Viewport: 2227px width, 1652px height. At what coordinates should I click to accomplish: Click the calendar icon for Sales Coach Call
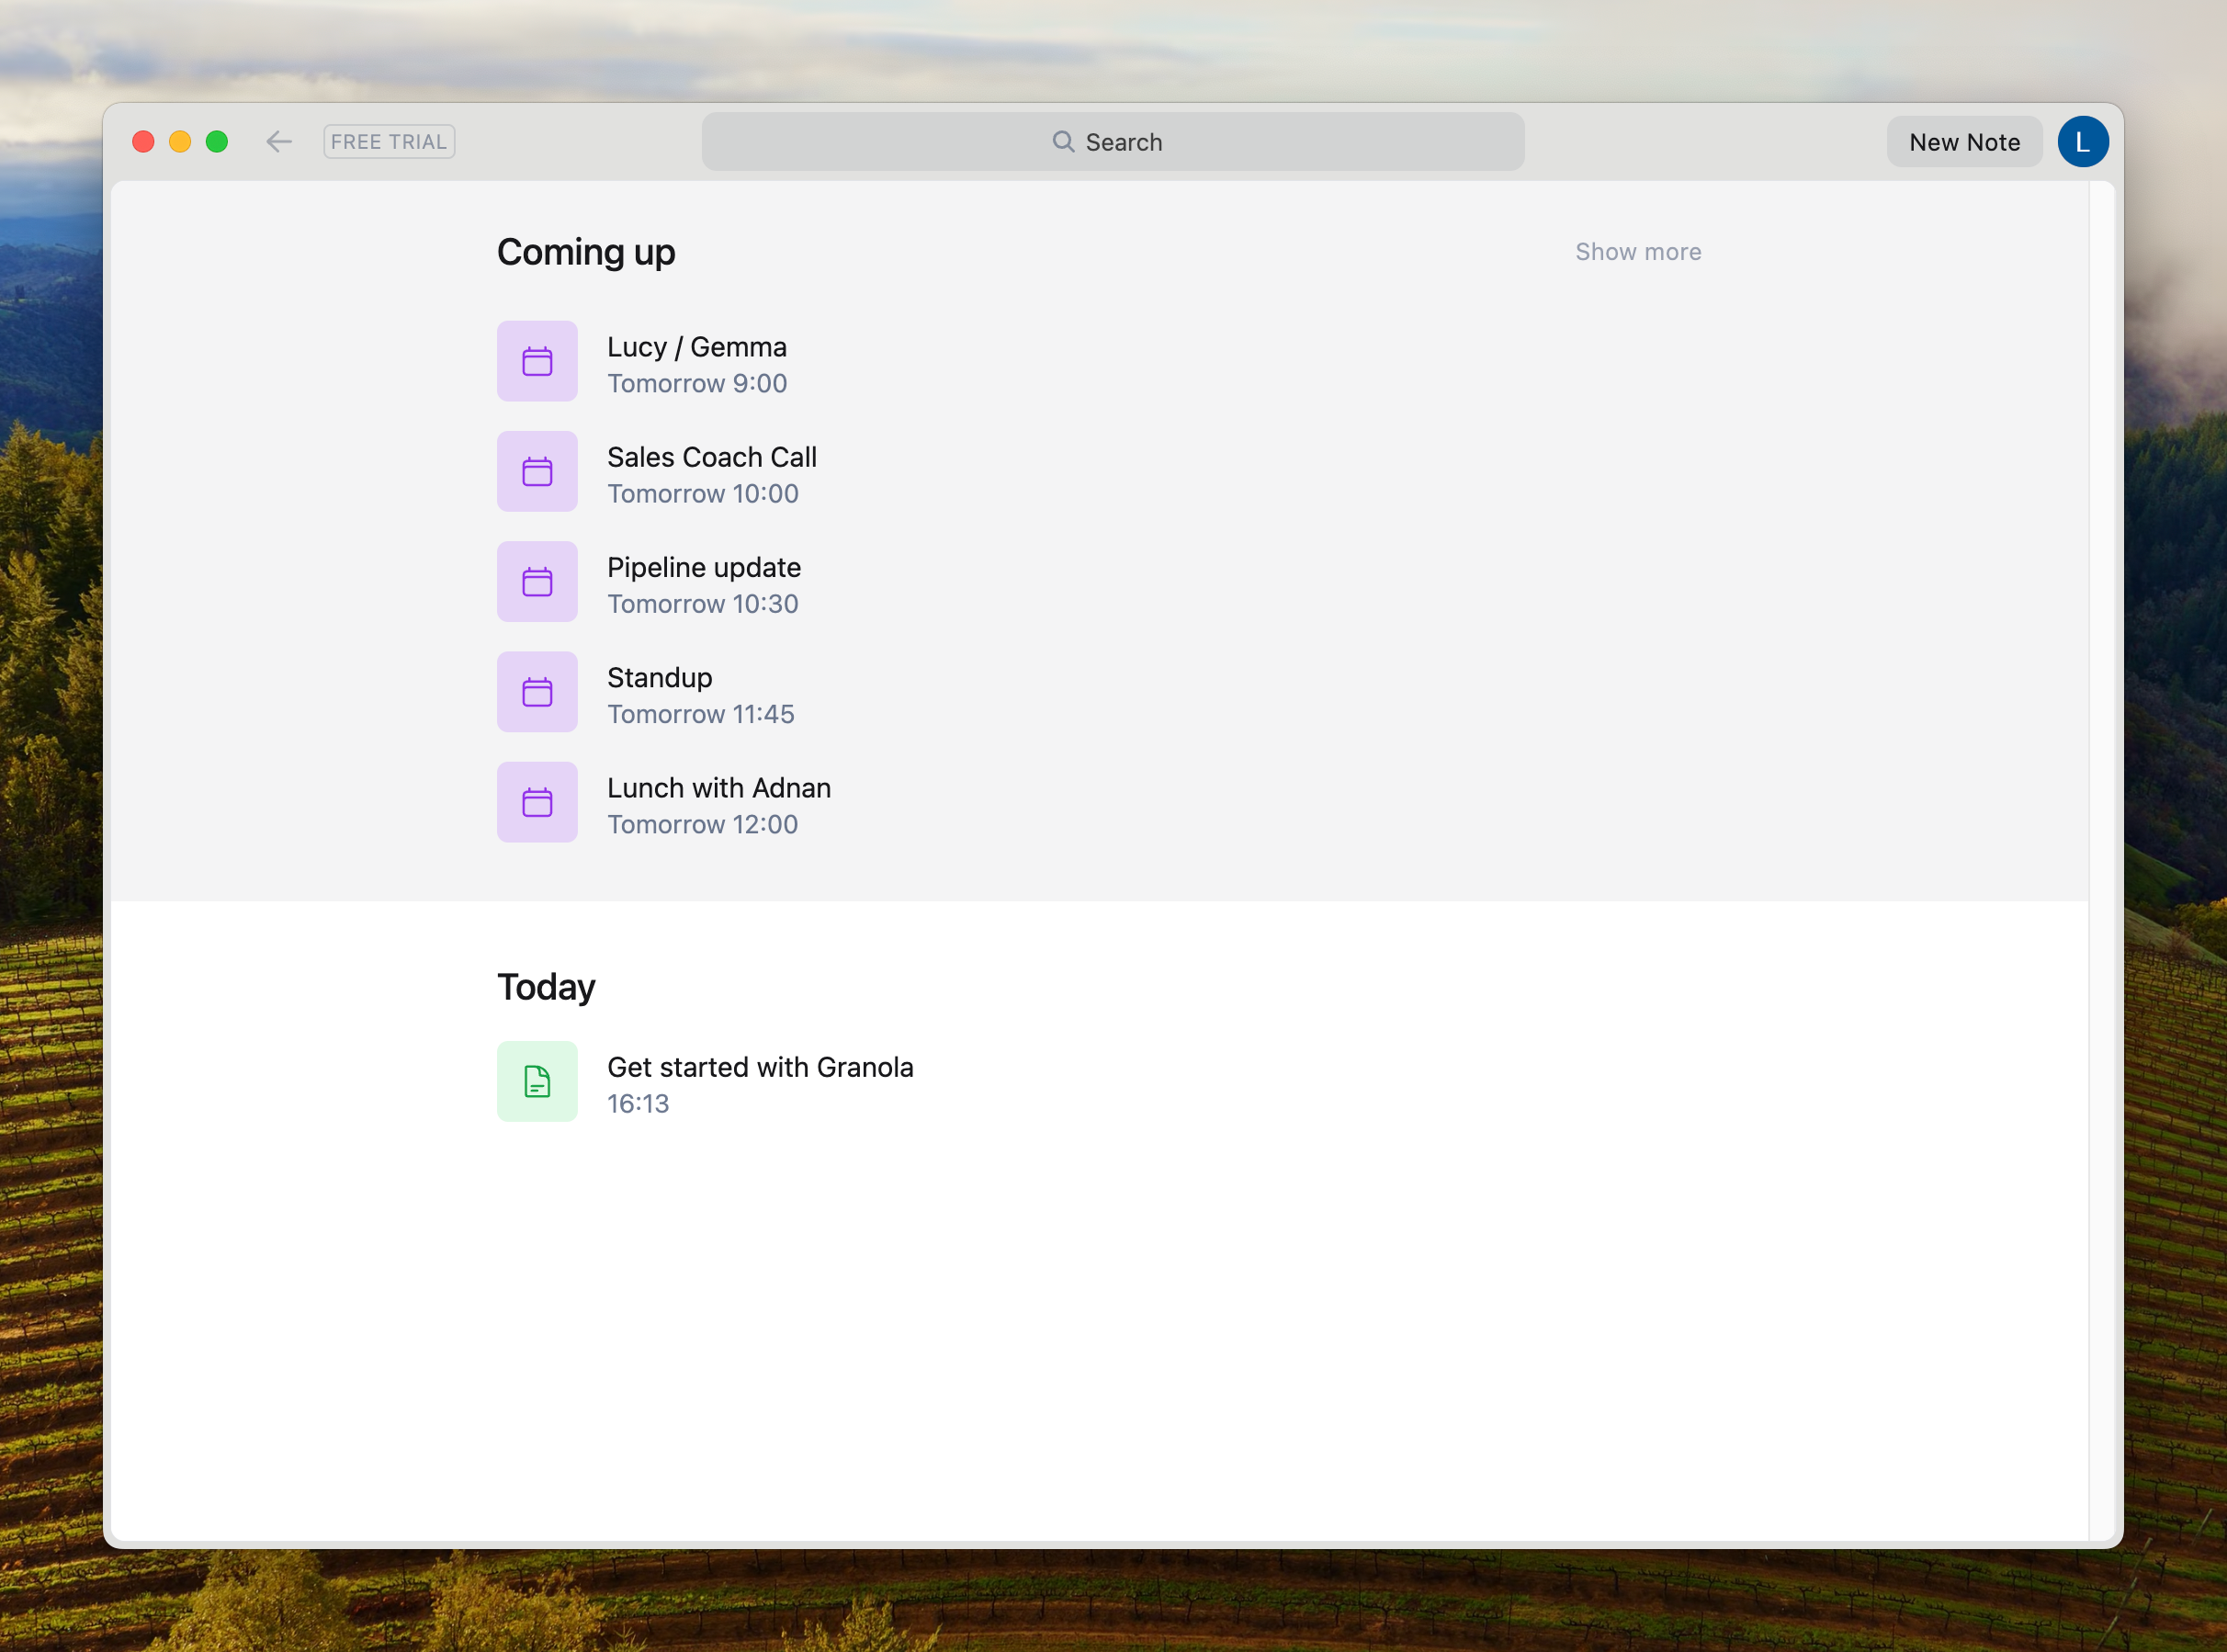(537, 471)
